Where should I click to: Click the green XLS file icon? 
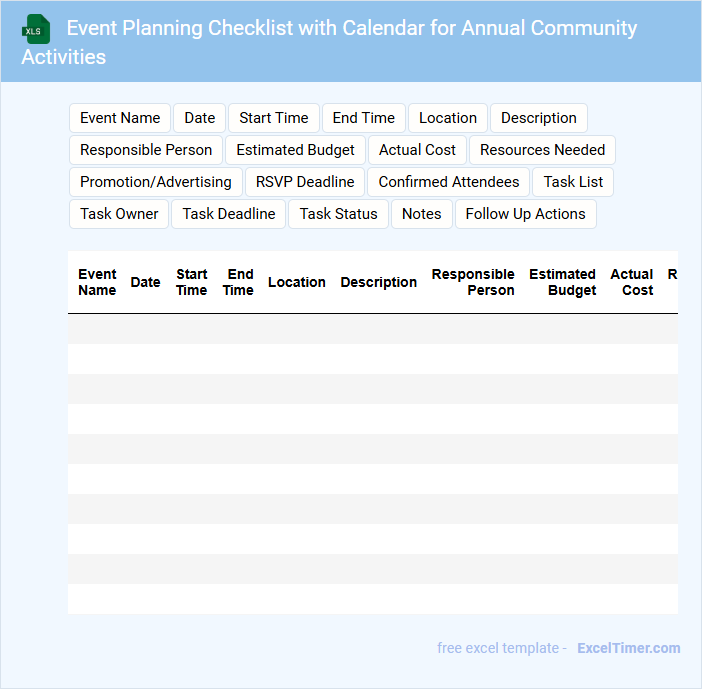point(37,29)
